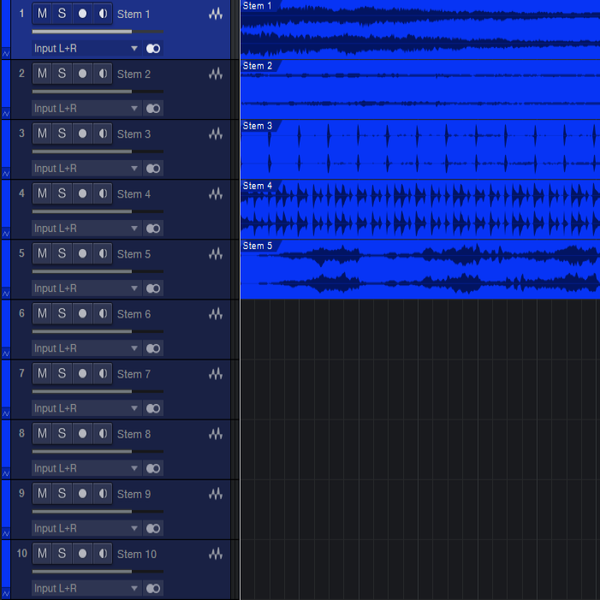Turn on monitor for the Stem 9 track
The width and height of the screenshot is (600, 600).
tap(102, 494)
